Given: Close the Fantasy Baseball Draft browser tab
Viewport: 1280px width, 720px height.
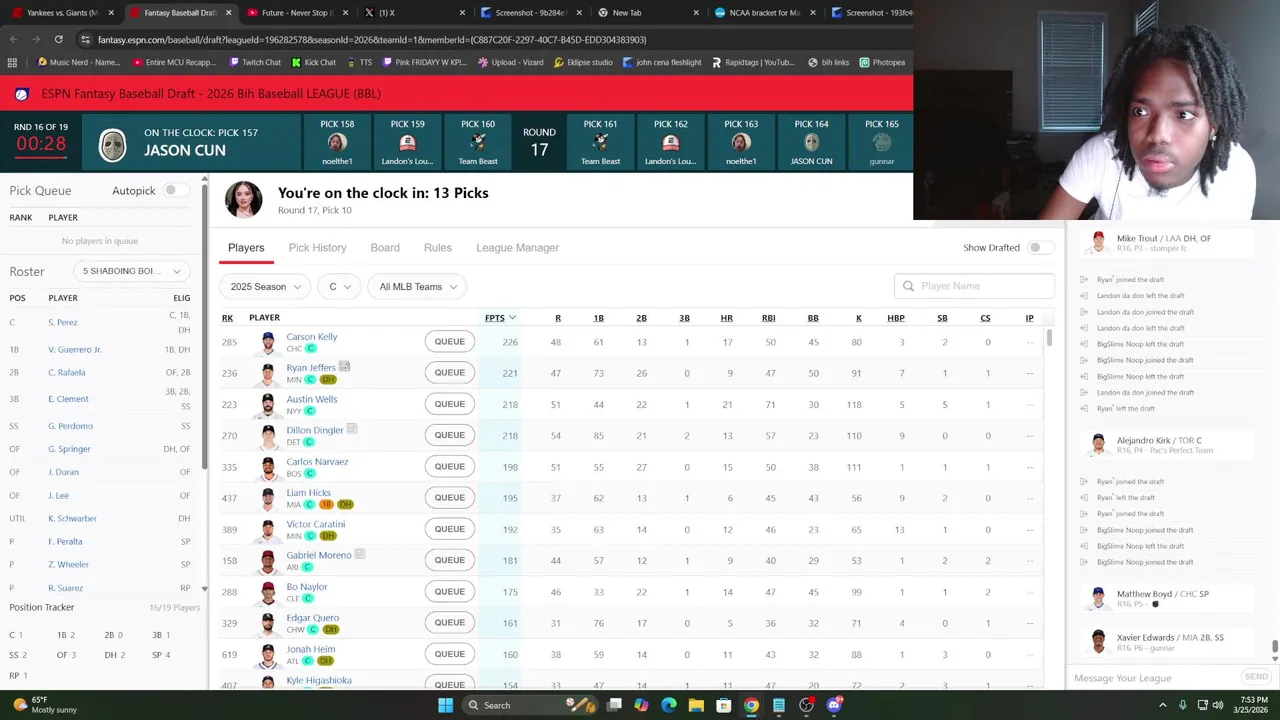Looking at the screenshot, I should pos(228,12).
